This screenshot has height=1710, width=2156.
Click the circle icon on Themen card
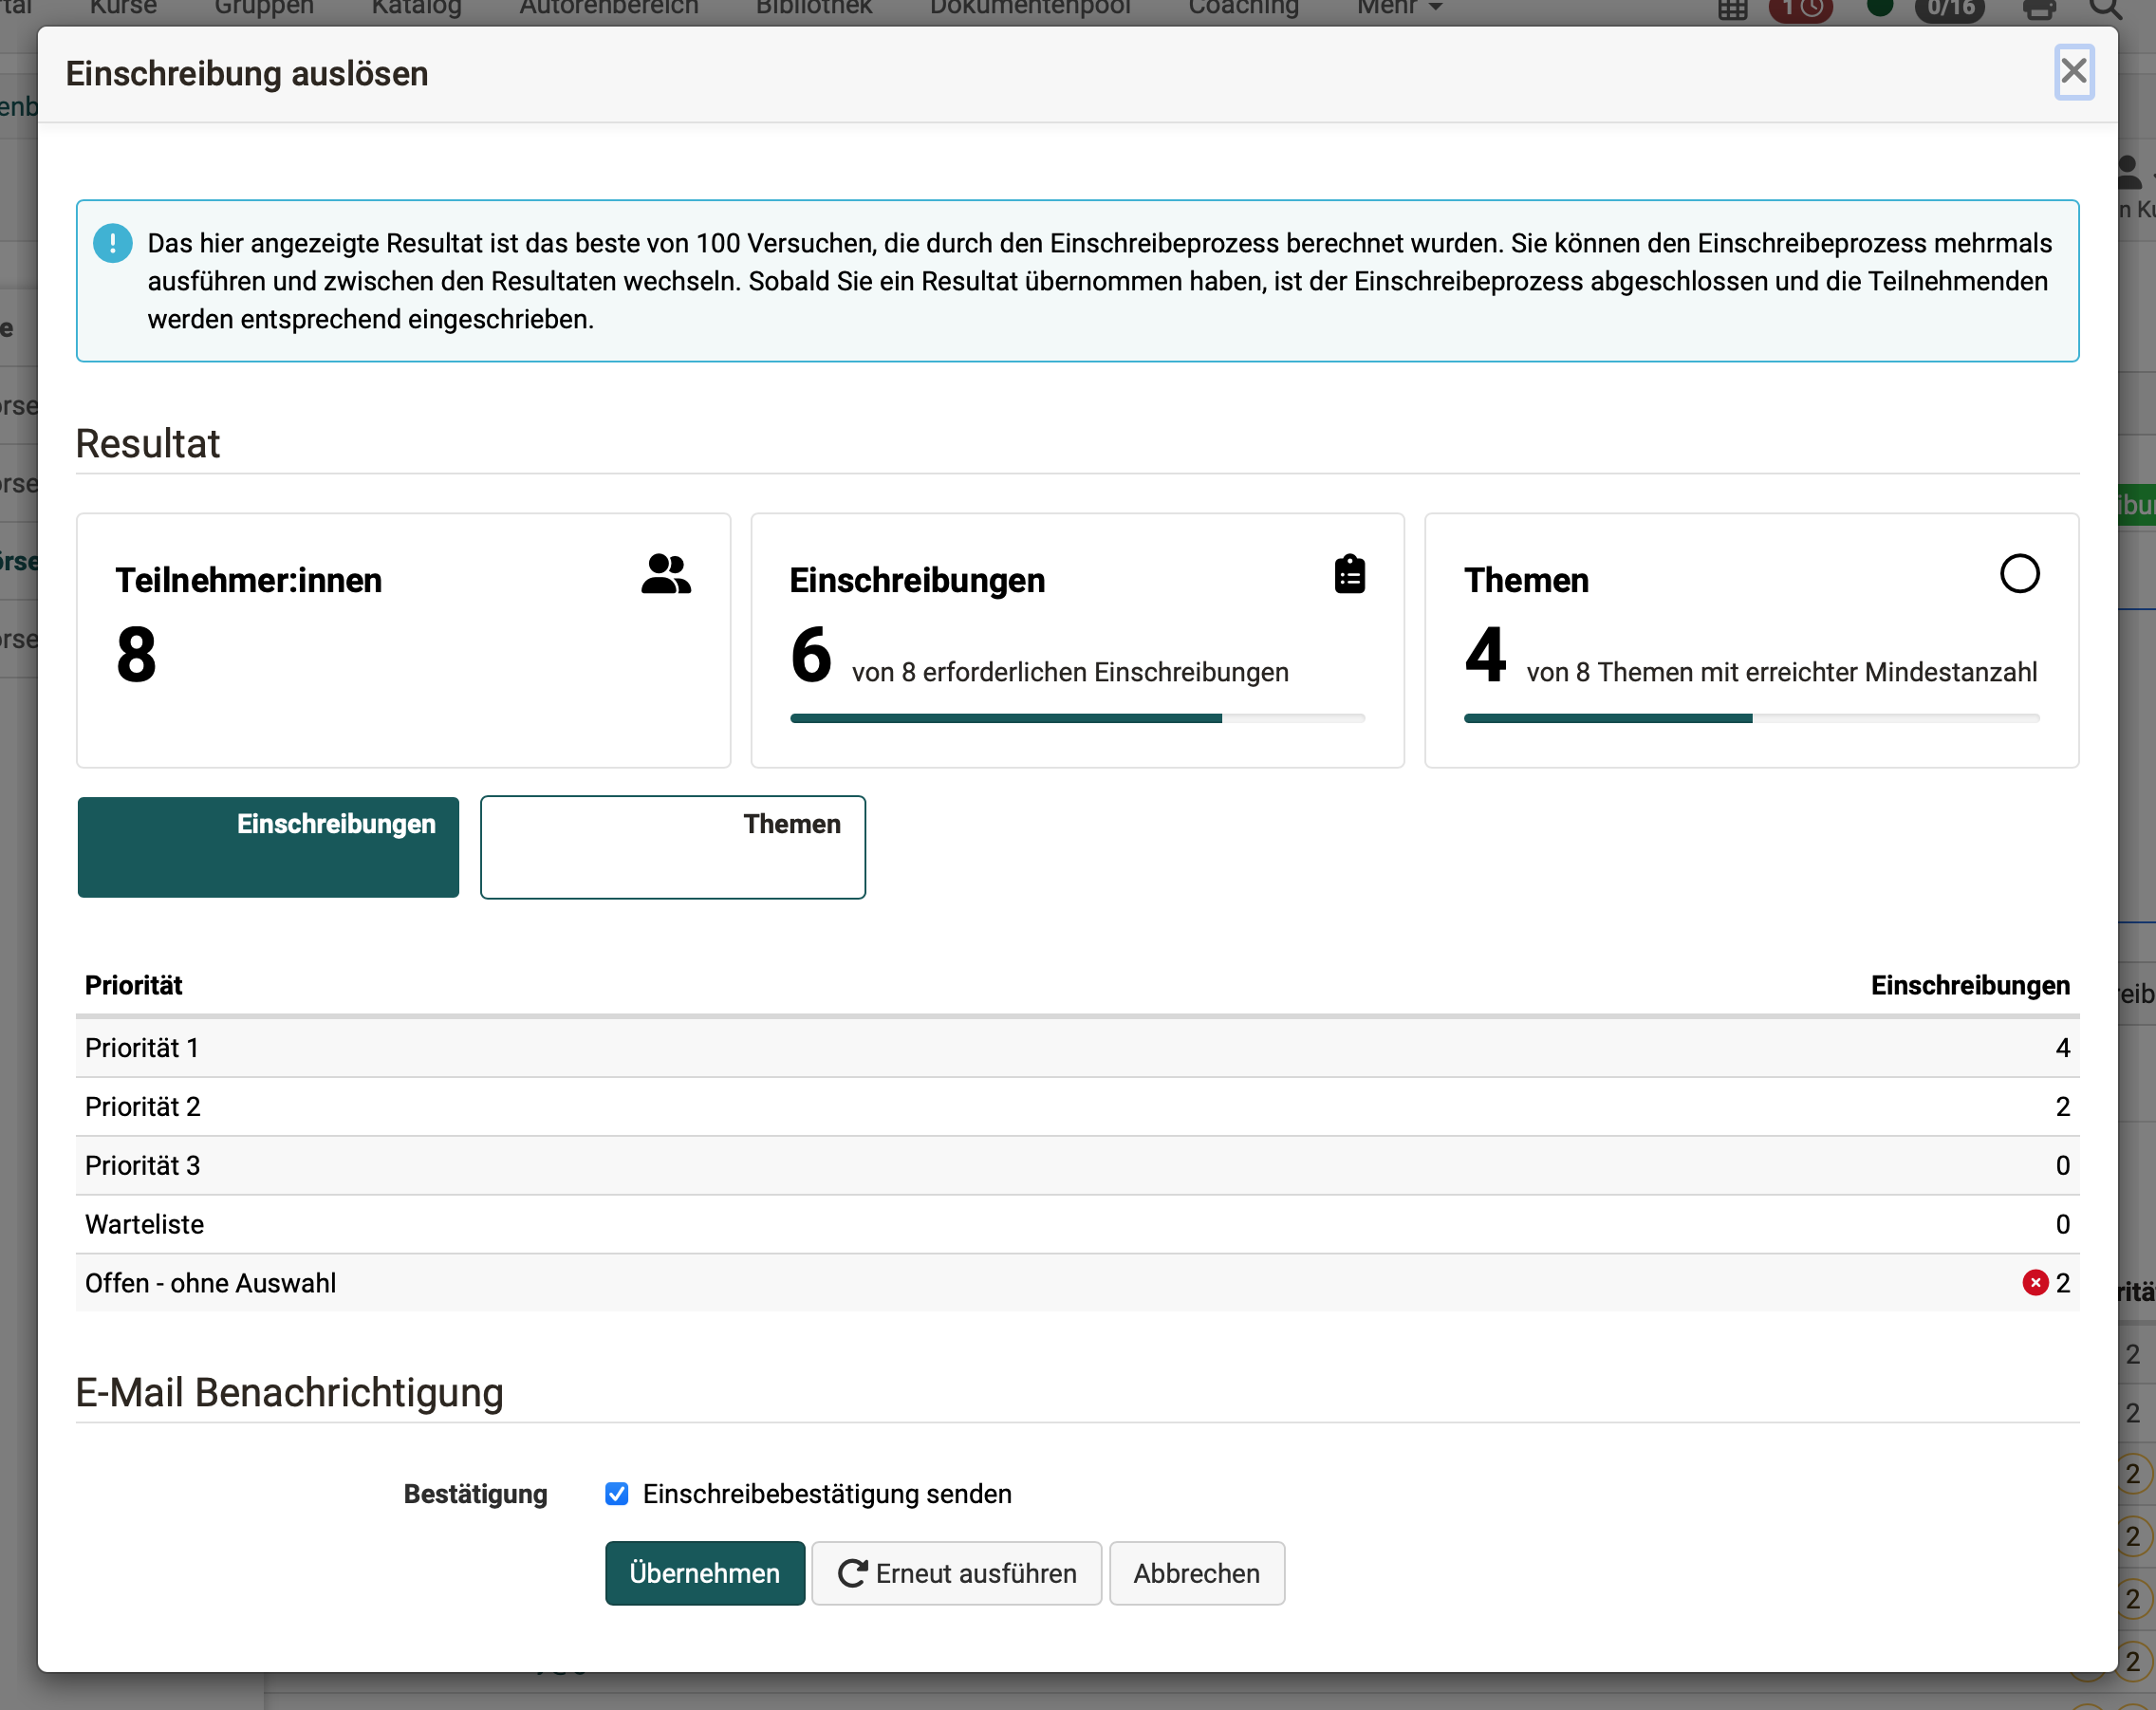pyautogui.click(x=2018, y=574)
